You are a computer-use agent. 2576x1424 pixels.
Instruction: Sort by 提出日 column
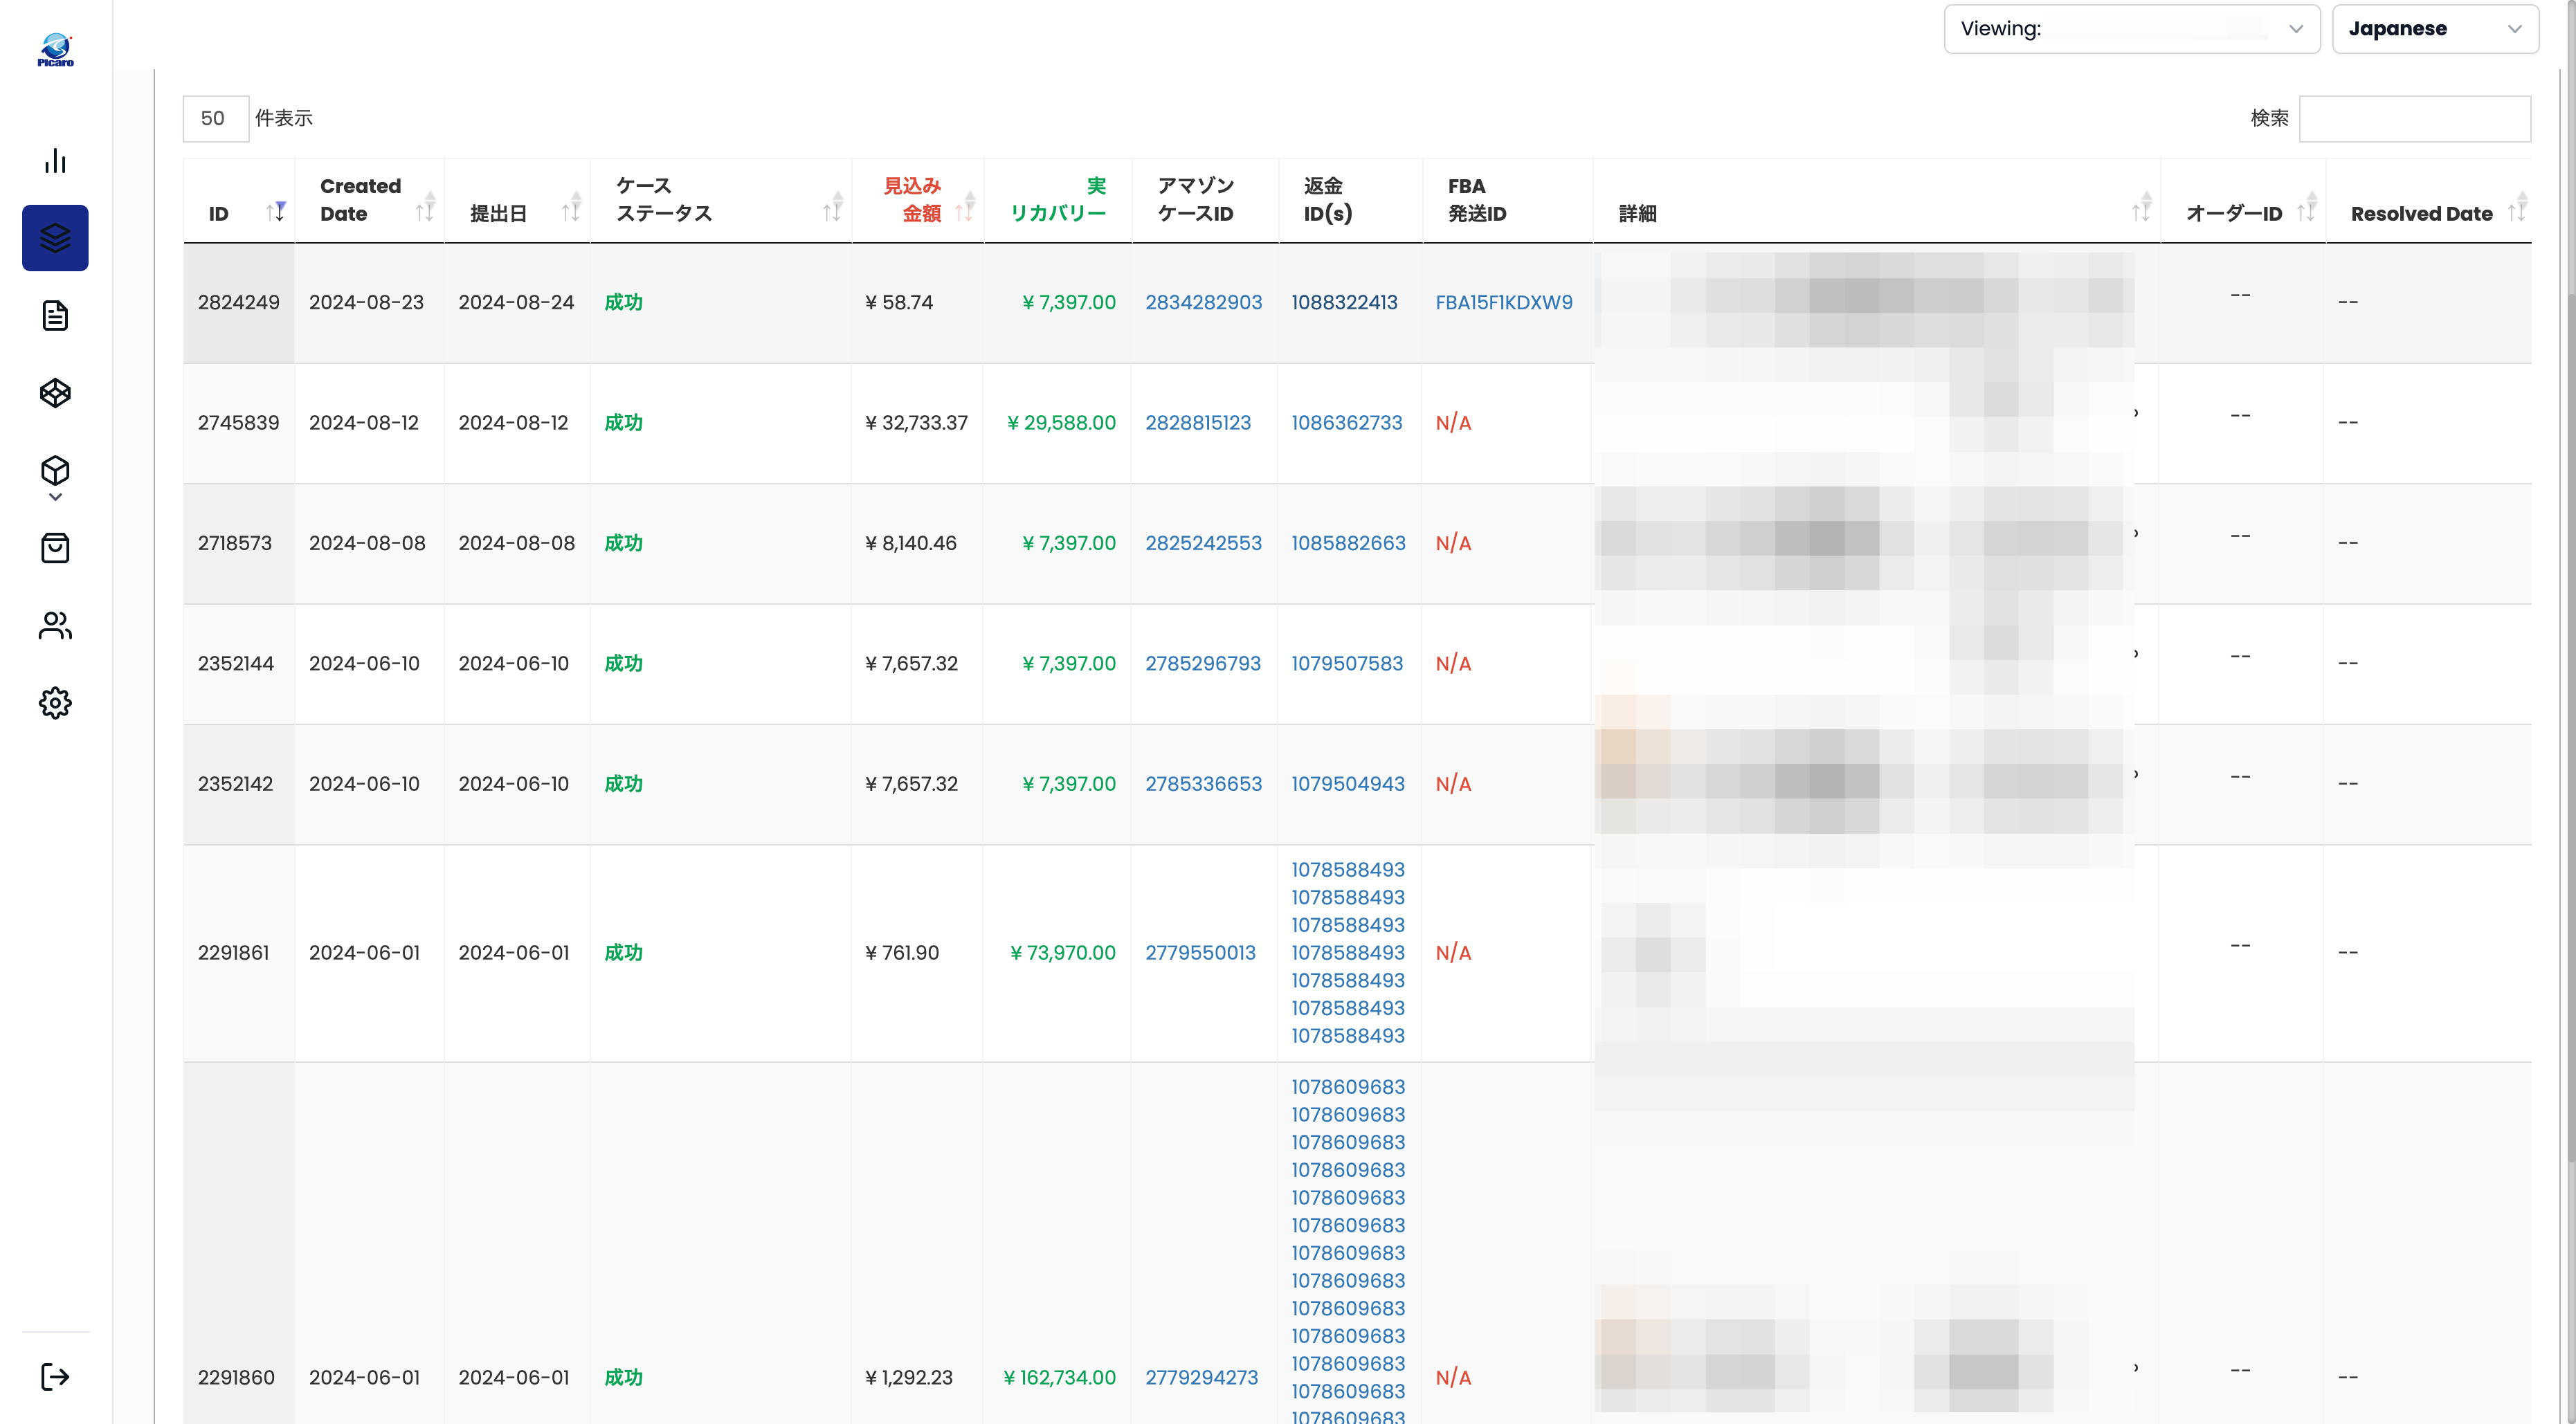[x=517, y=200]
